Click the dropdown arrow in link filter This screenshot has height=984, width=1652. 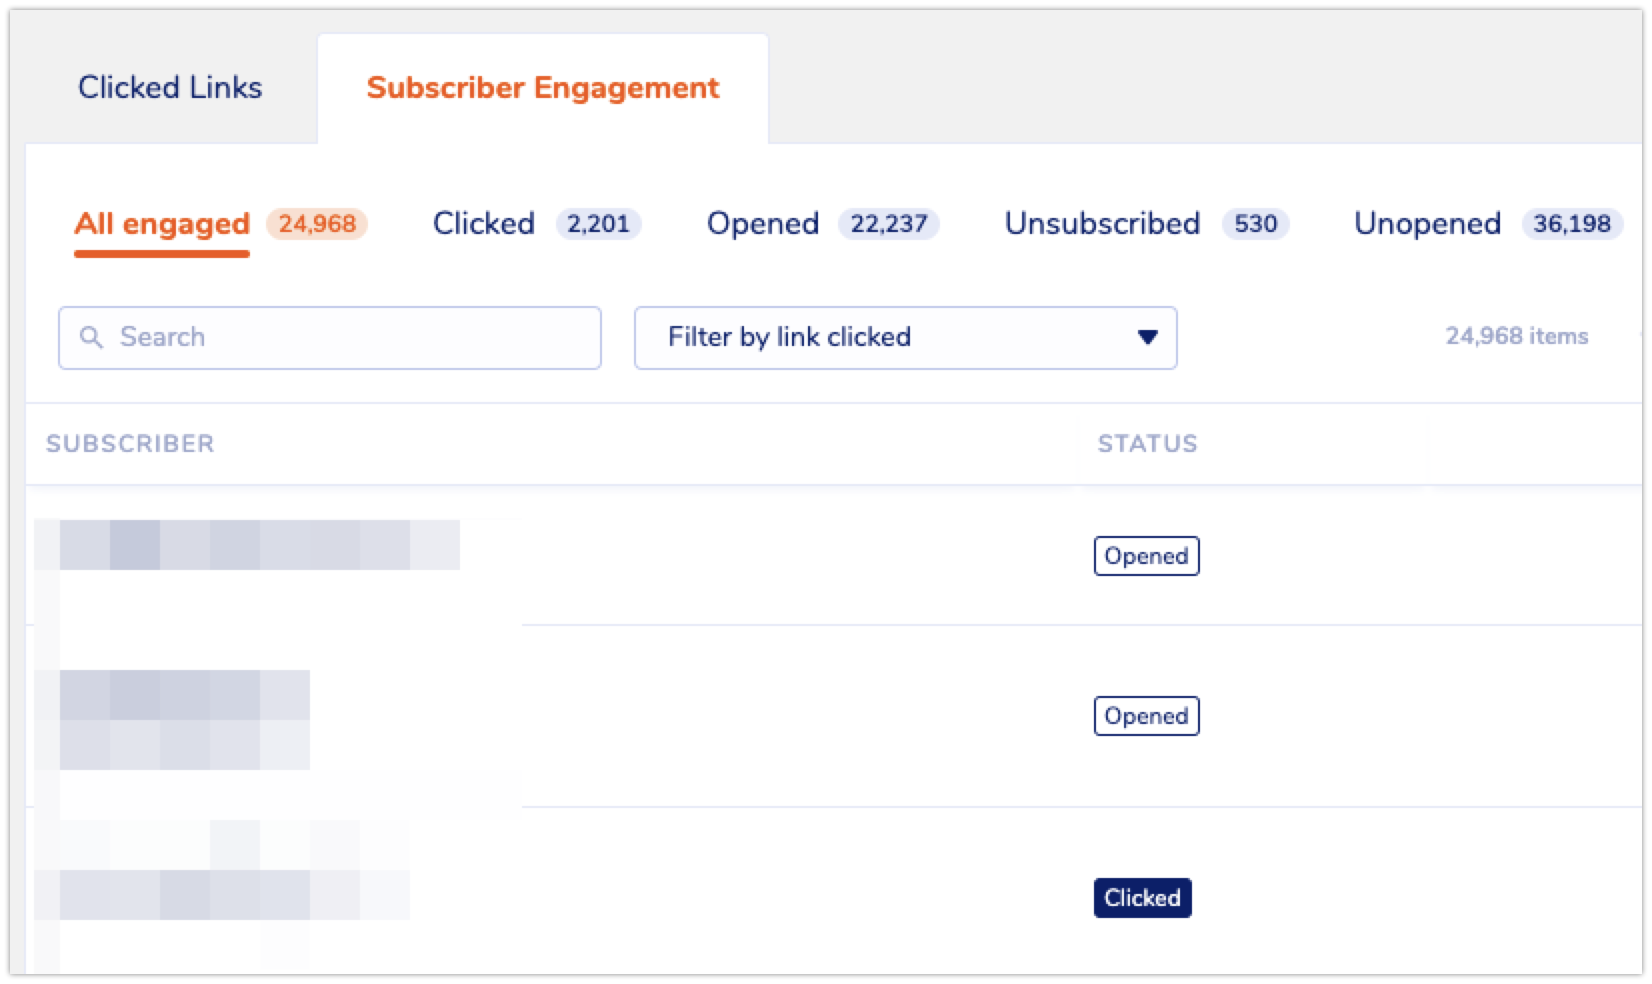point(1148,338)
